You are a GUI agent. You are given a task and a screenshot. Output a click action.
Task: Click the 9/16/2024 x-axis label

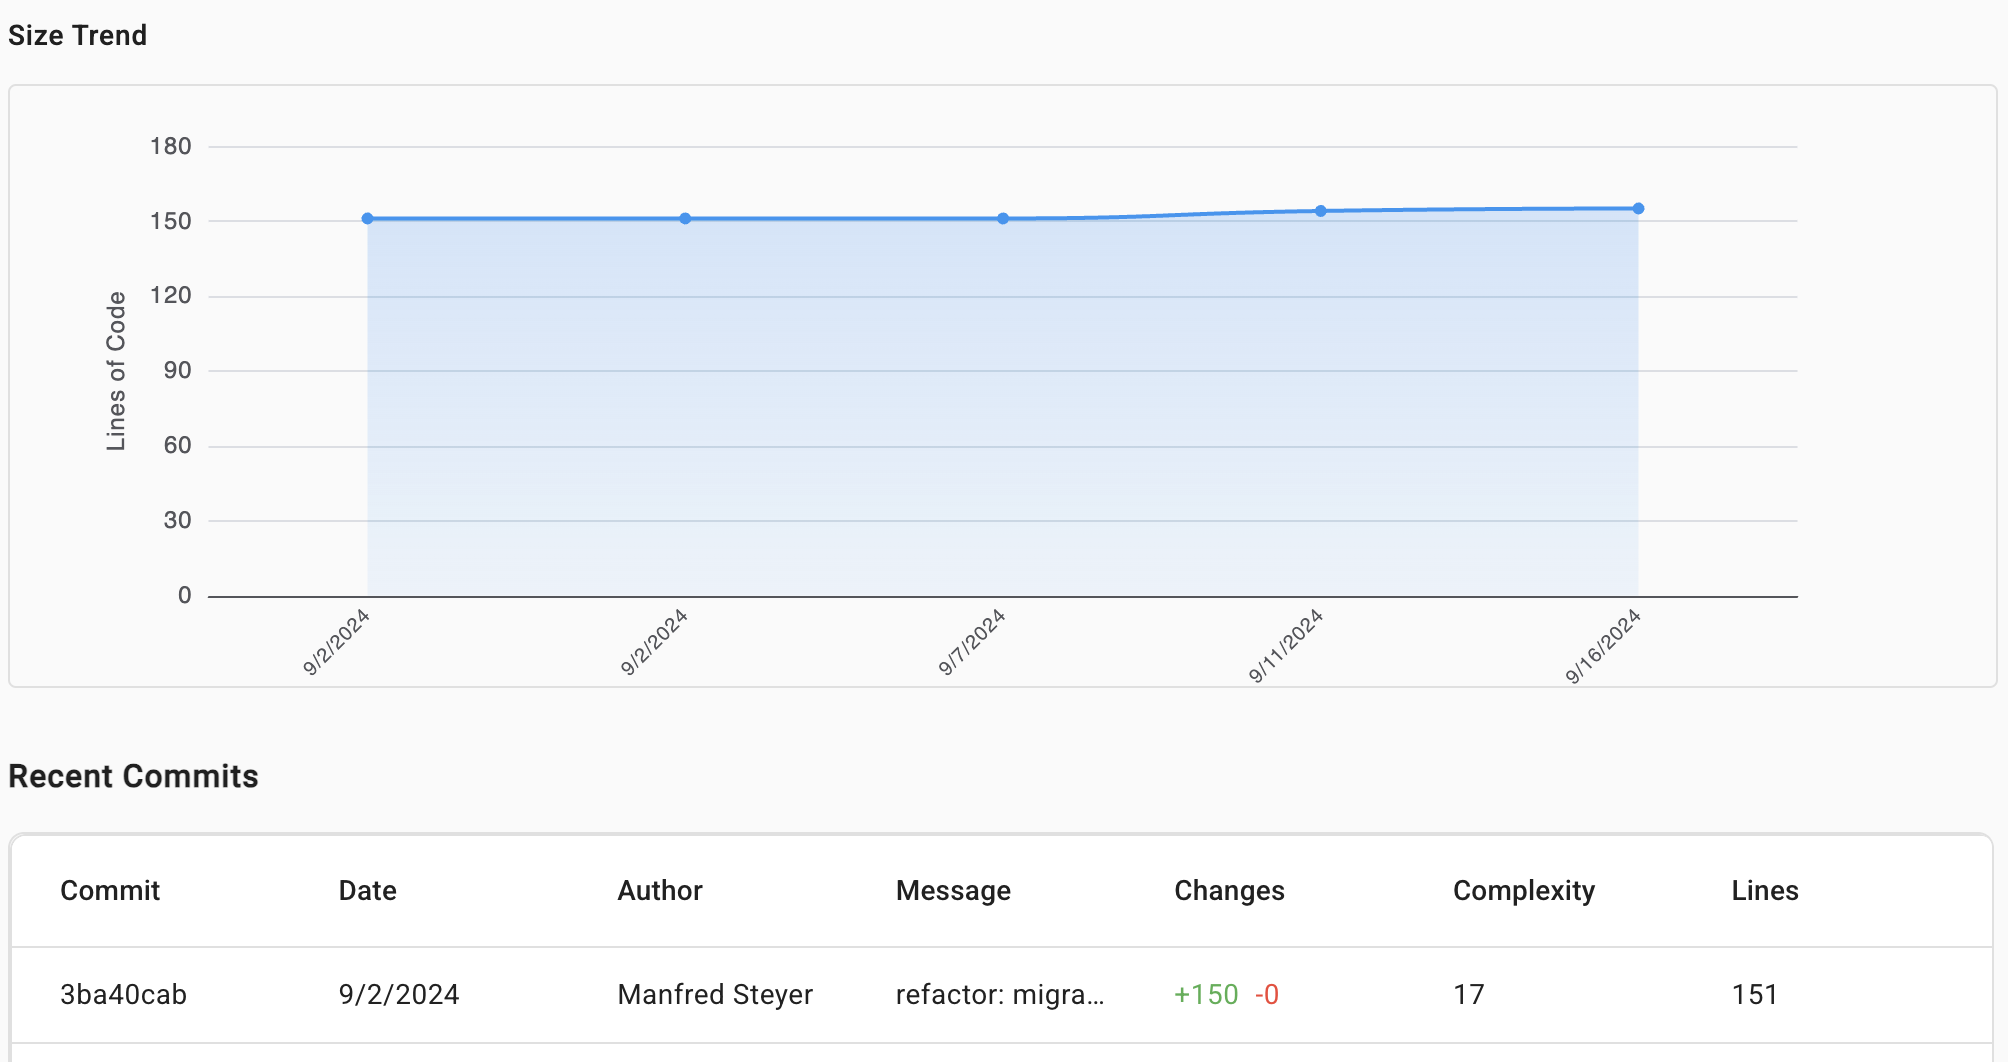1603,646
